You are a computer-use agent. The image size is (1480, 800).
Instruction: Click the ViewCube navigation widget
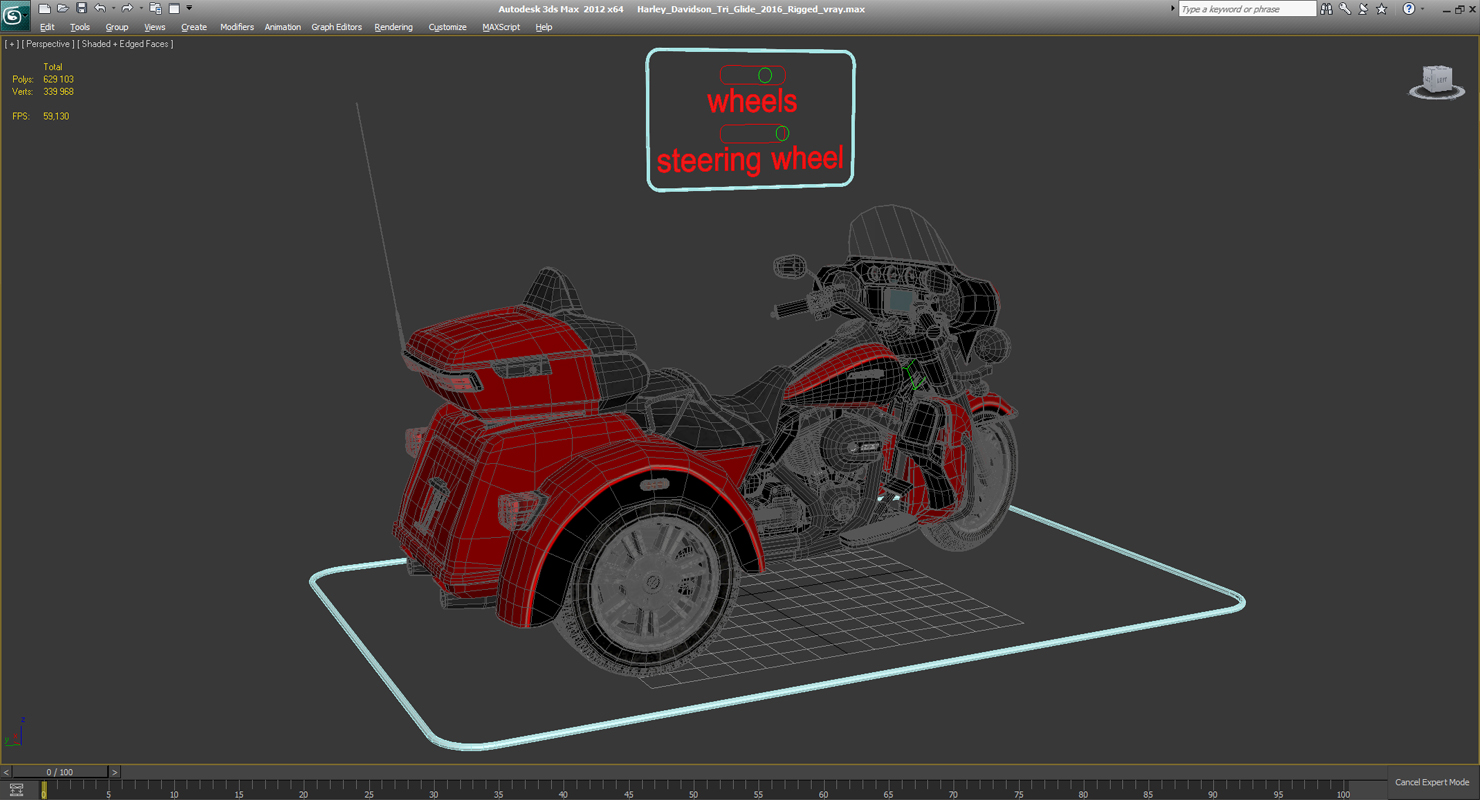(x=1437, y=82)
